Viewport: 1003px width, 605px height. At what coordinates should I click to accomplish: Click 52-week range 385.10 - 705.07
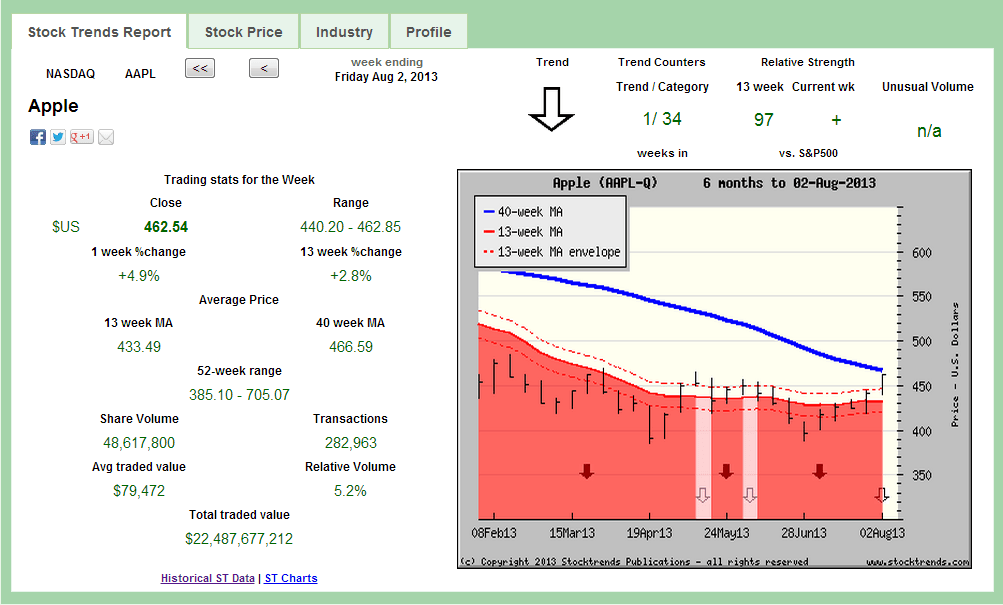point(239,395)
